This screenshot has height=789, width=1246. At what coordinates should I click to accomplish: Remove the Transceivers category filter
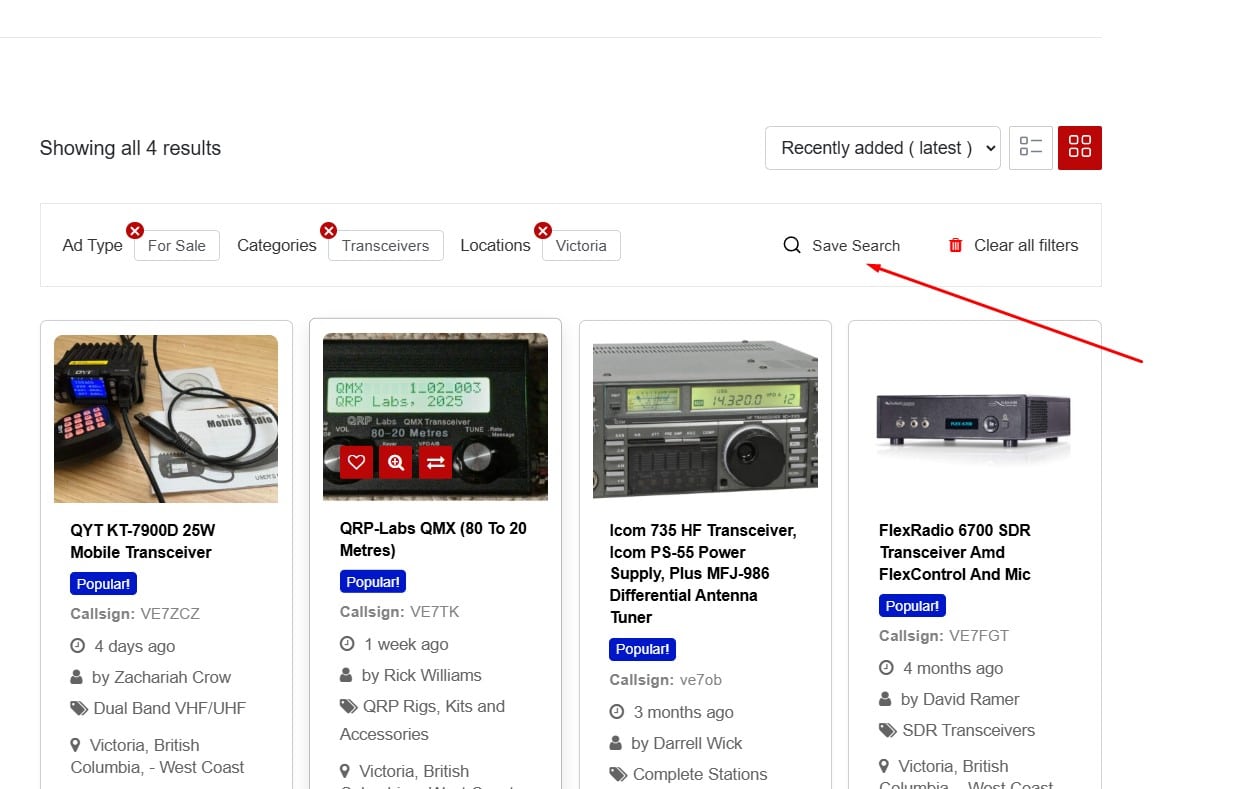click(328, 231)
